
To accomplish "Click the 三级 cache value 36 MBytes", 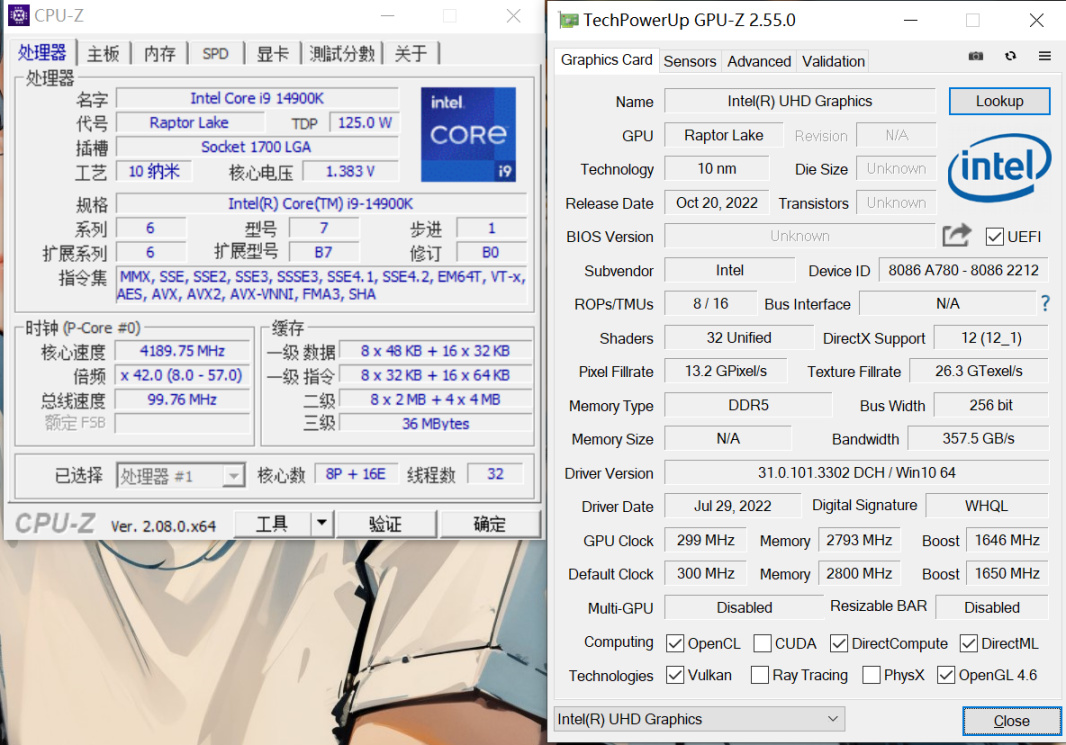I will click(435, 423).
